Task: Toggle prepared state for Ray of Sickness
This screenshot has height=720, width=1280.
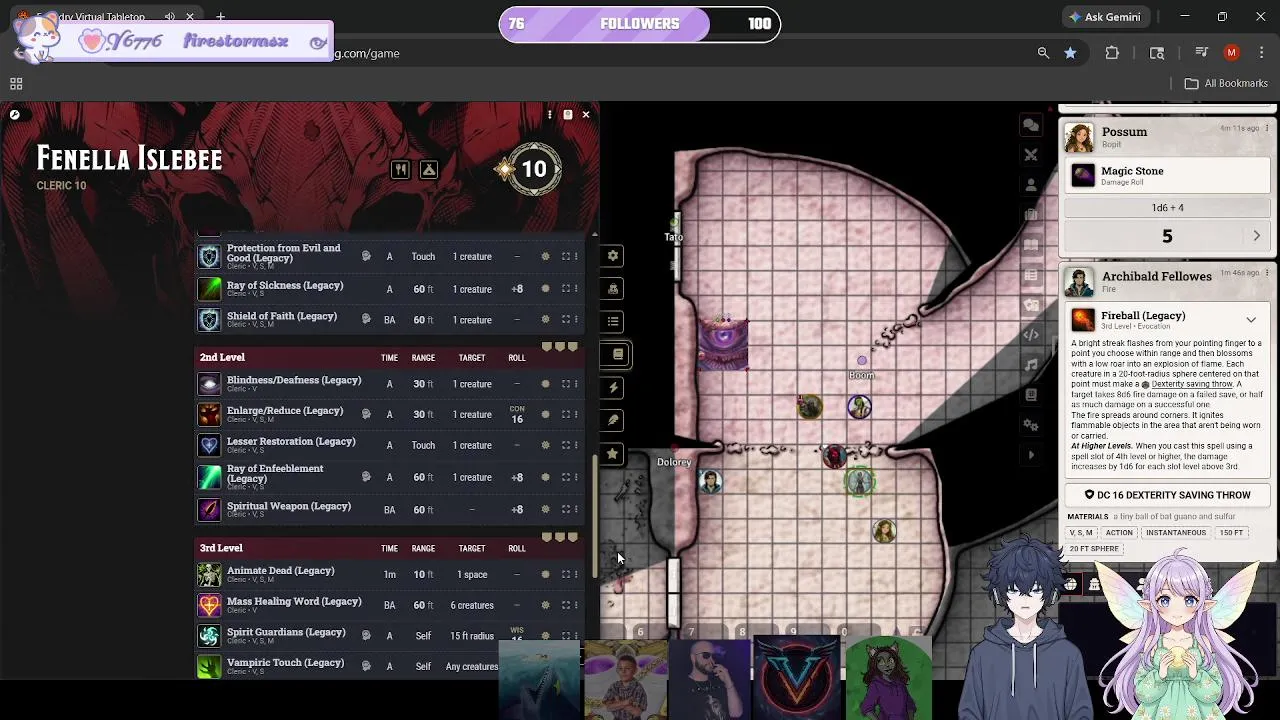Action: 545,289
